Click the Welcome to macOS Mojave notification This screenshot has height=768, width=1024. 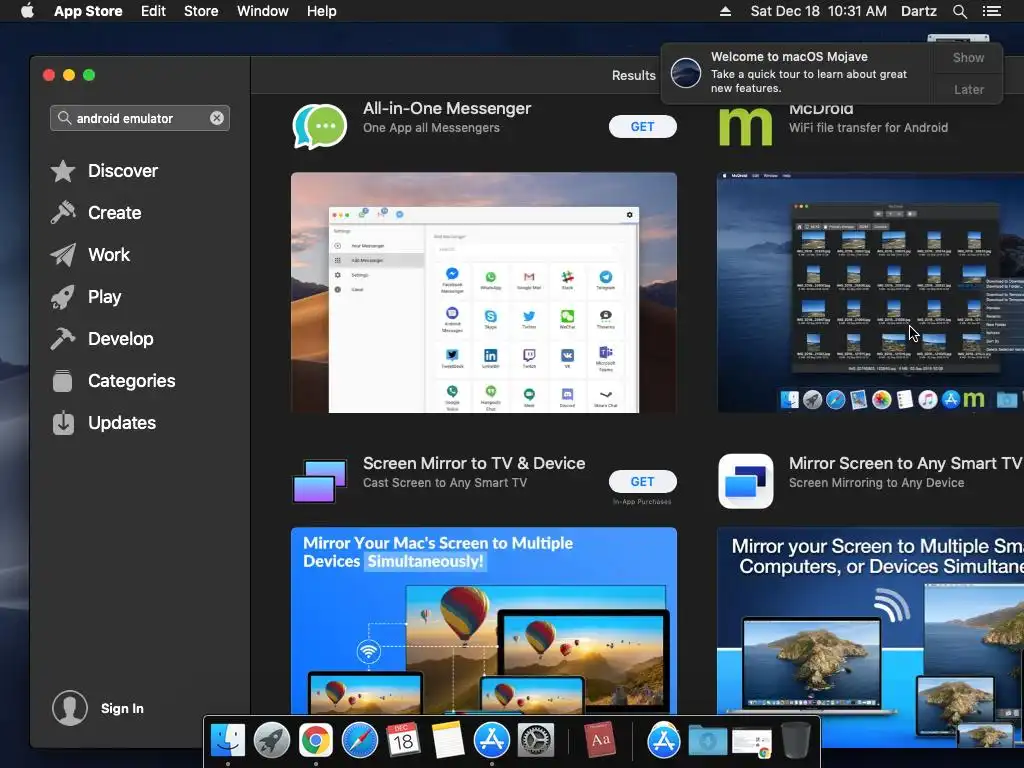797,72
